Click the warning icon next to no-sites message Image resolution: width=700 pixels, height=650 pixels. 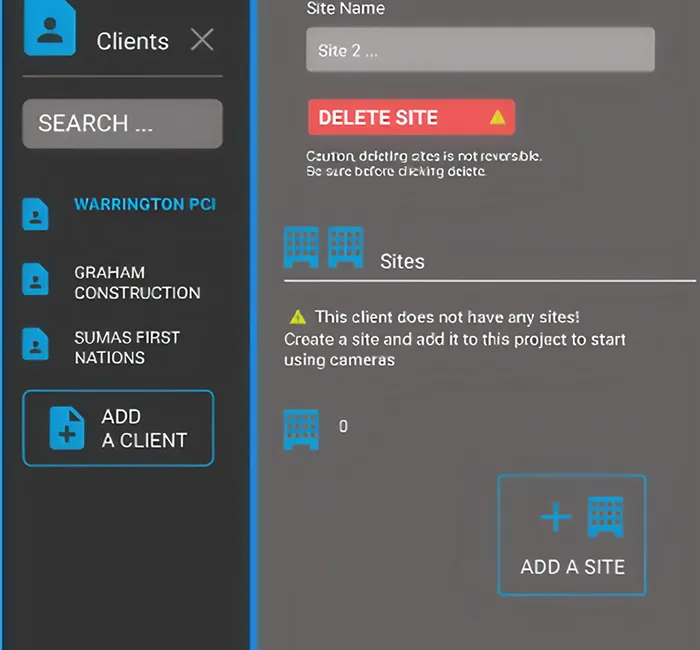pos(298,317)
